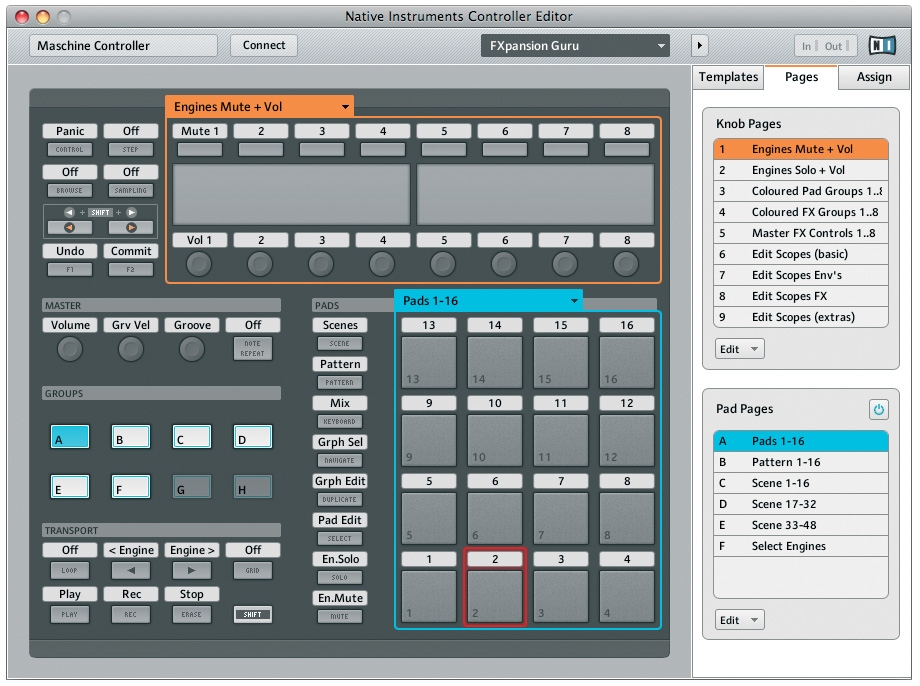Click the Connect button

[264, 45]
